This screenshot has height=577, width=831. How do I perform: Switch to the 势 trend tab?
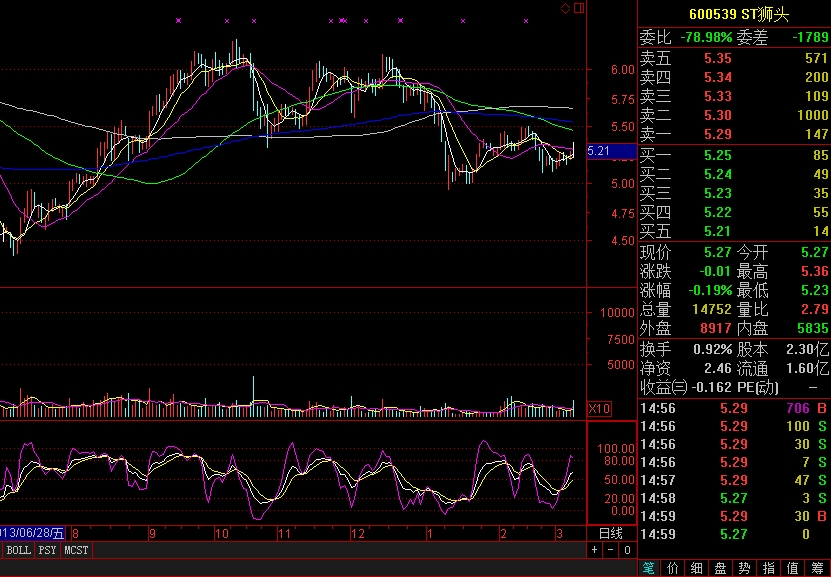pos(744,569)
